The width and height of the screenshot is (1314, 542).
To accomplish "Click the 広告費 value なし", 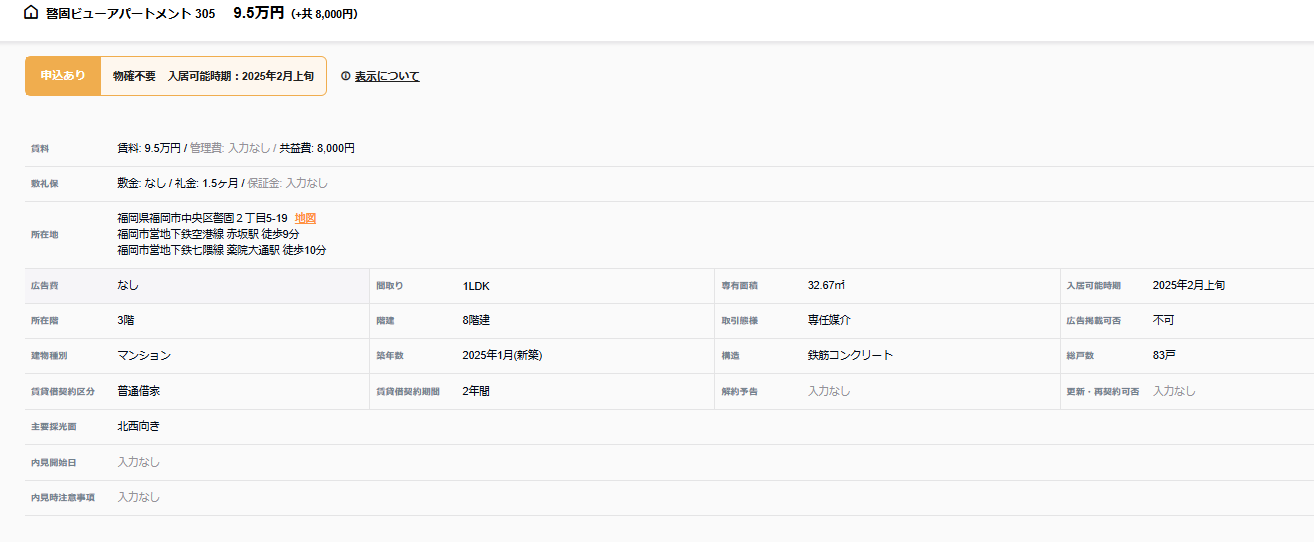I will [x=128, y=286].
